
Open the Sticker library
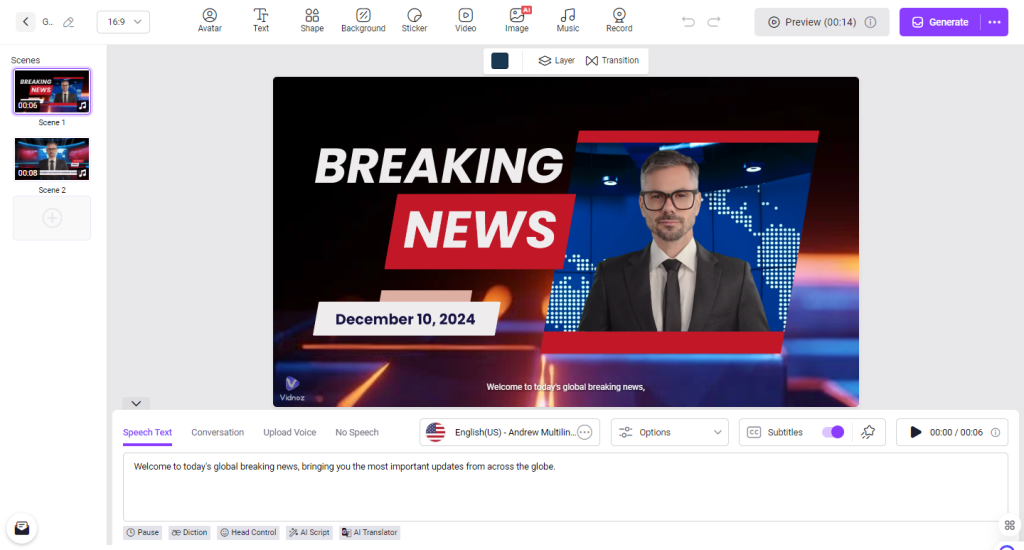pyautogui.click(x=414, y=21)
